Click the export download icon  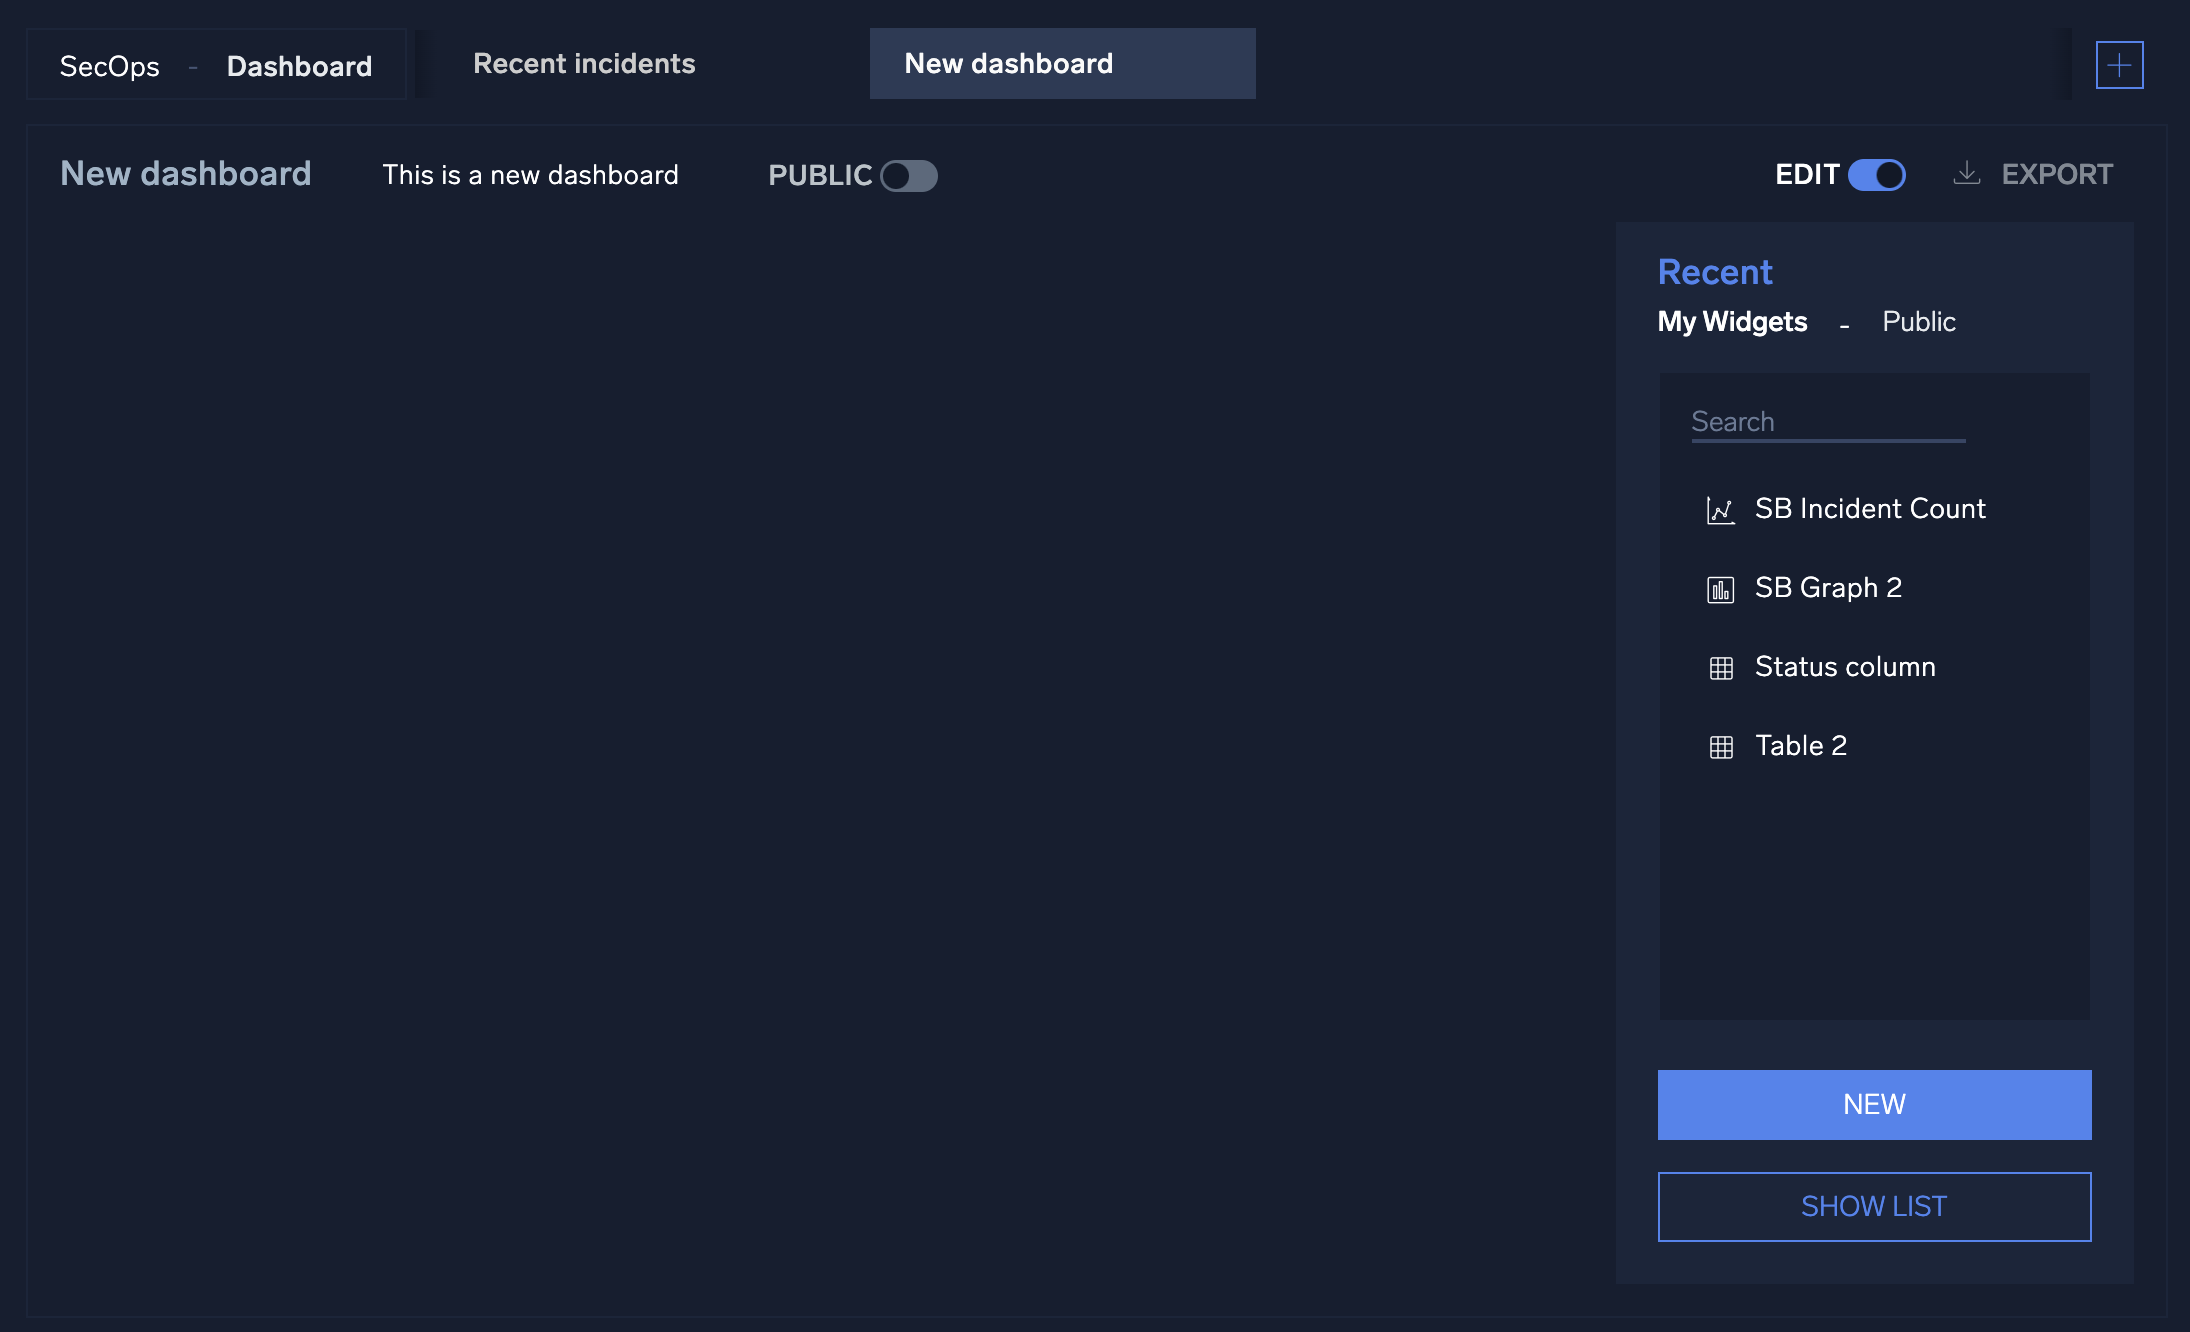click(x=1967, y=173)
